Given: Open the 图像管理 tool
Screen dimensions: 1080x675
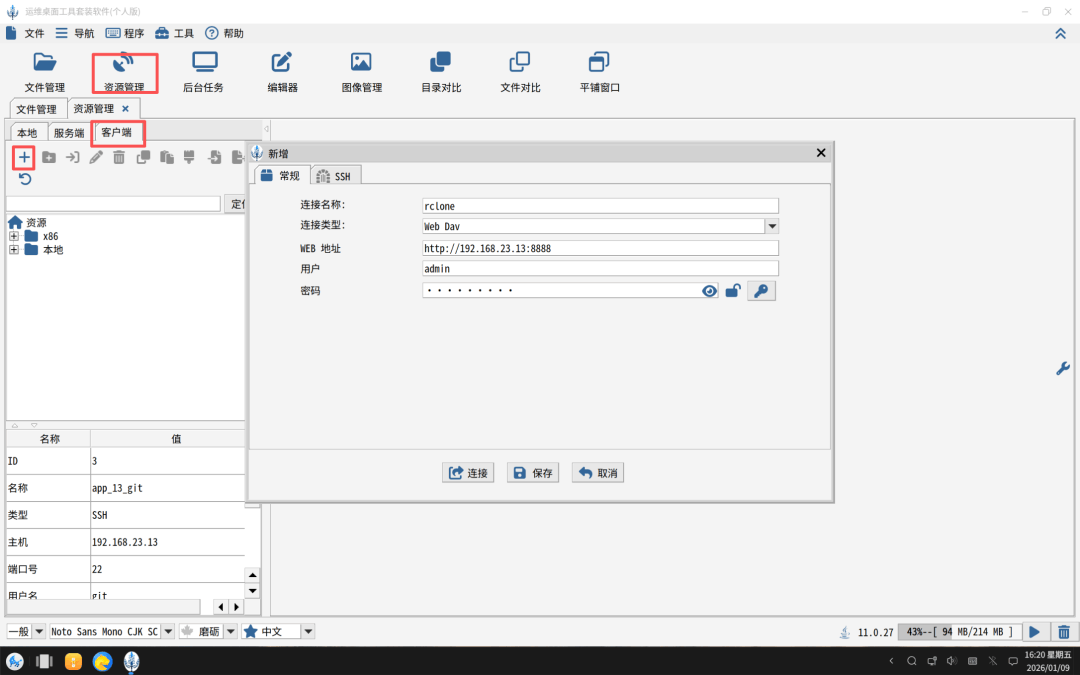Looking at the screenshot, I should (x=361, y=62).
